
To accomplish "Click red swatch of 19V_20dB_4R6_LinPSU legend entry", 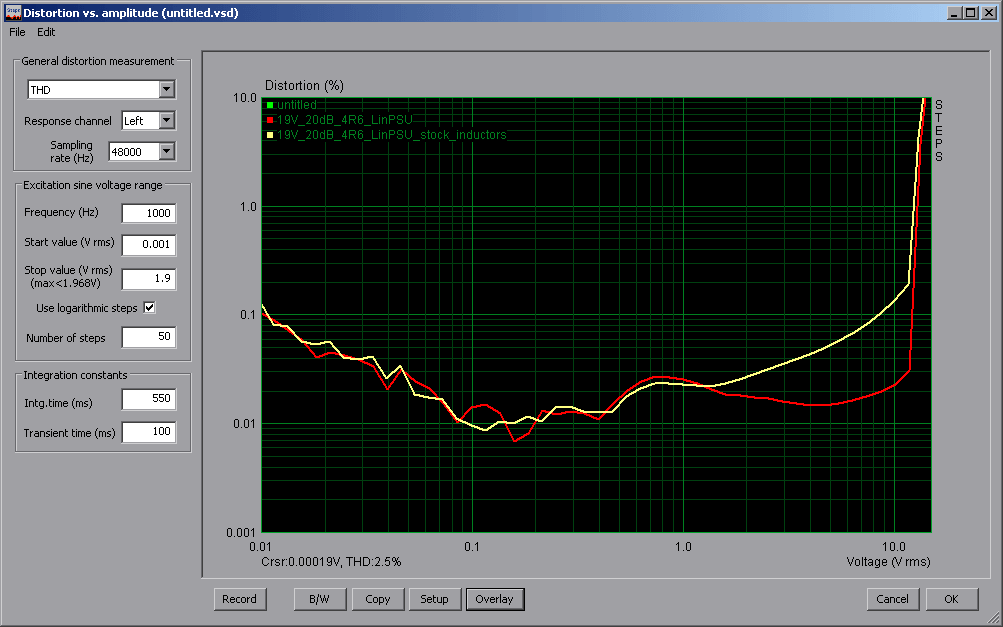I will click(x=270, y=120).
